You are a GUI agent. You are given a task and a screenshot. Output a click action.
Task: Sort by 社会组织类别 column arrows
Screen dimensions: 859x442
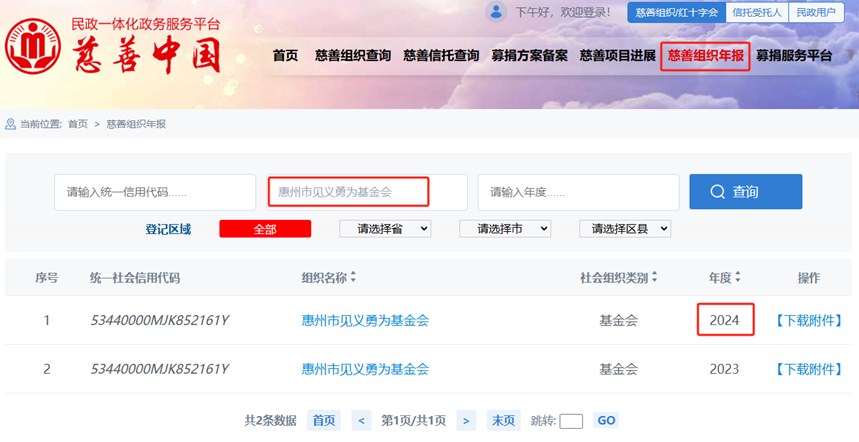[654, 277]
